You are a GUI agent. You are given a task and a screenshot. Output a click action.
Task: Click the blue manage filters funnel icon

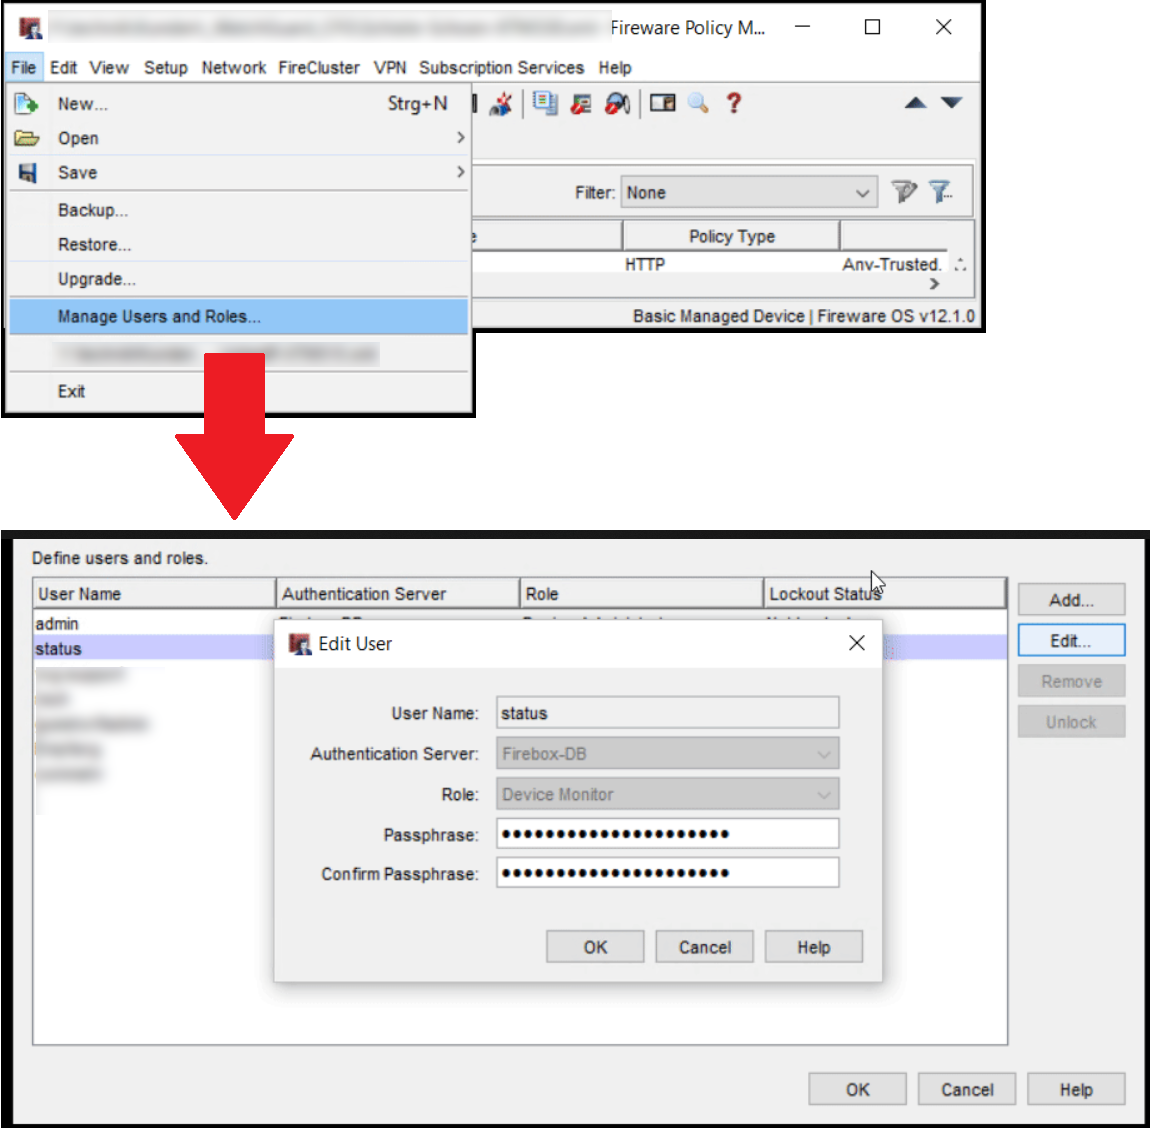coord(940,192)
